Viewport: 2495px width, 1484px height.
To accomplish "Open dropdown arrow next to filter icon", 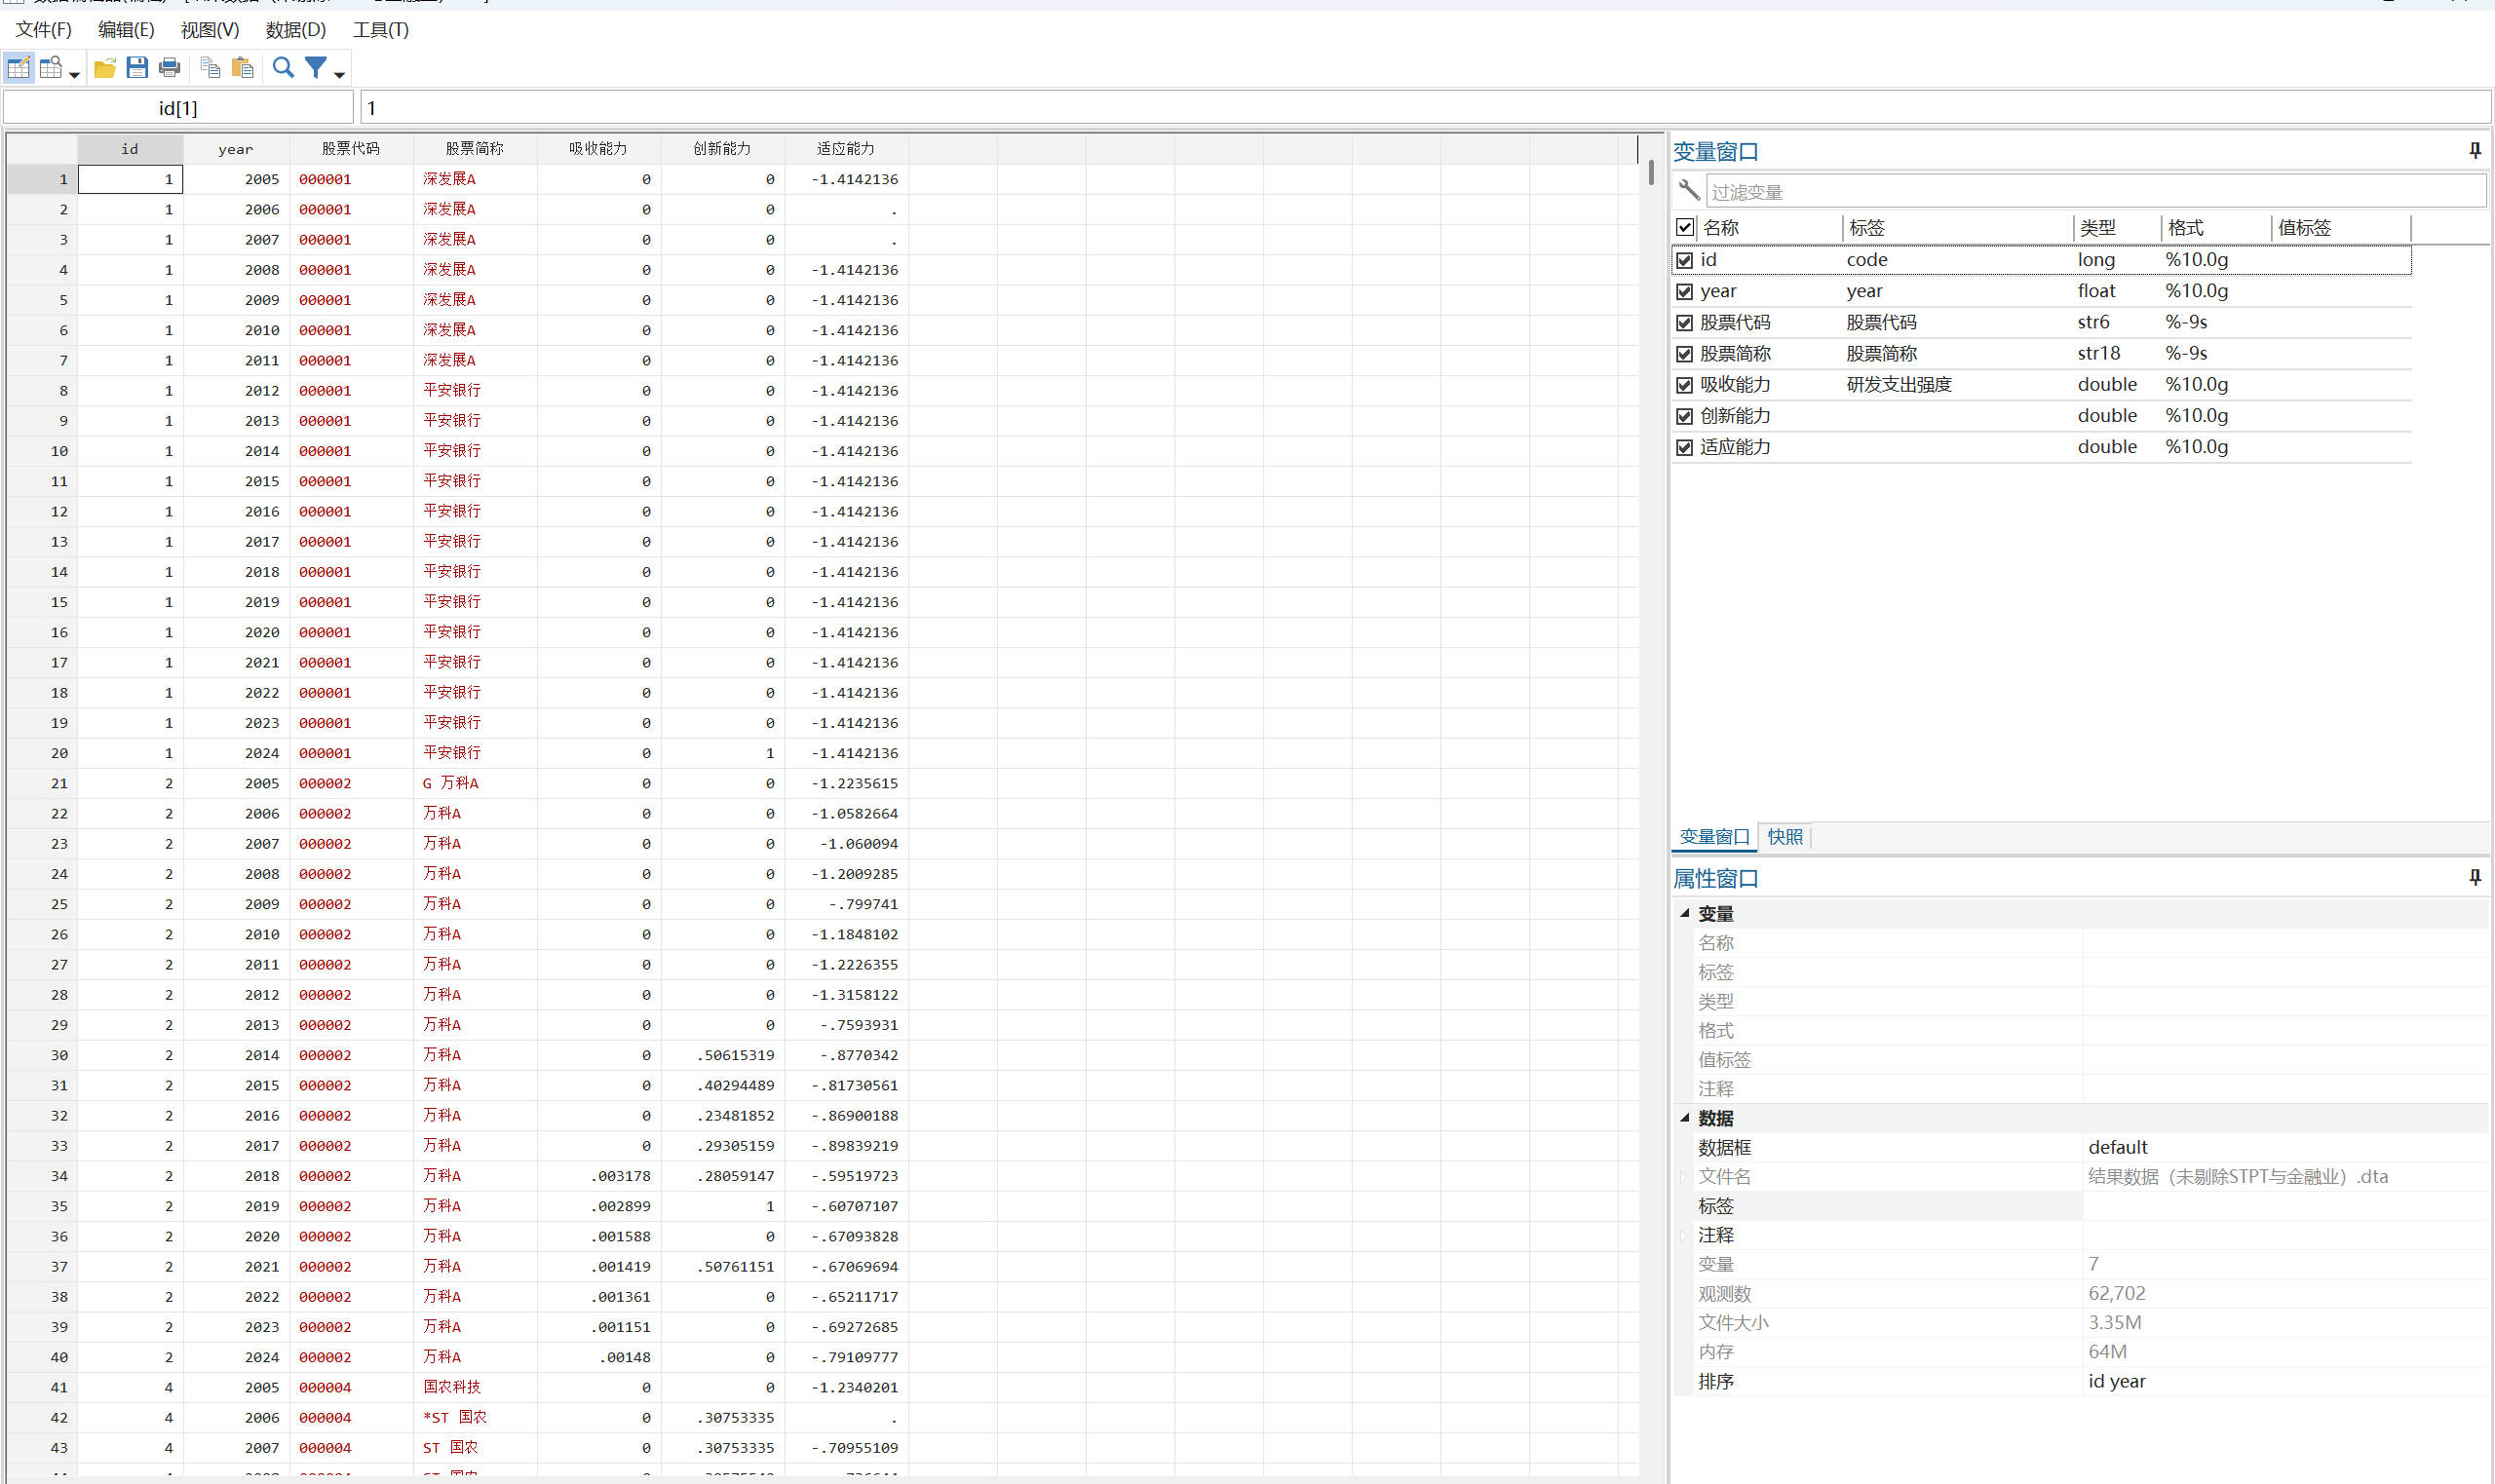I will click(x=340, y=75).
